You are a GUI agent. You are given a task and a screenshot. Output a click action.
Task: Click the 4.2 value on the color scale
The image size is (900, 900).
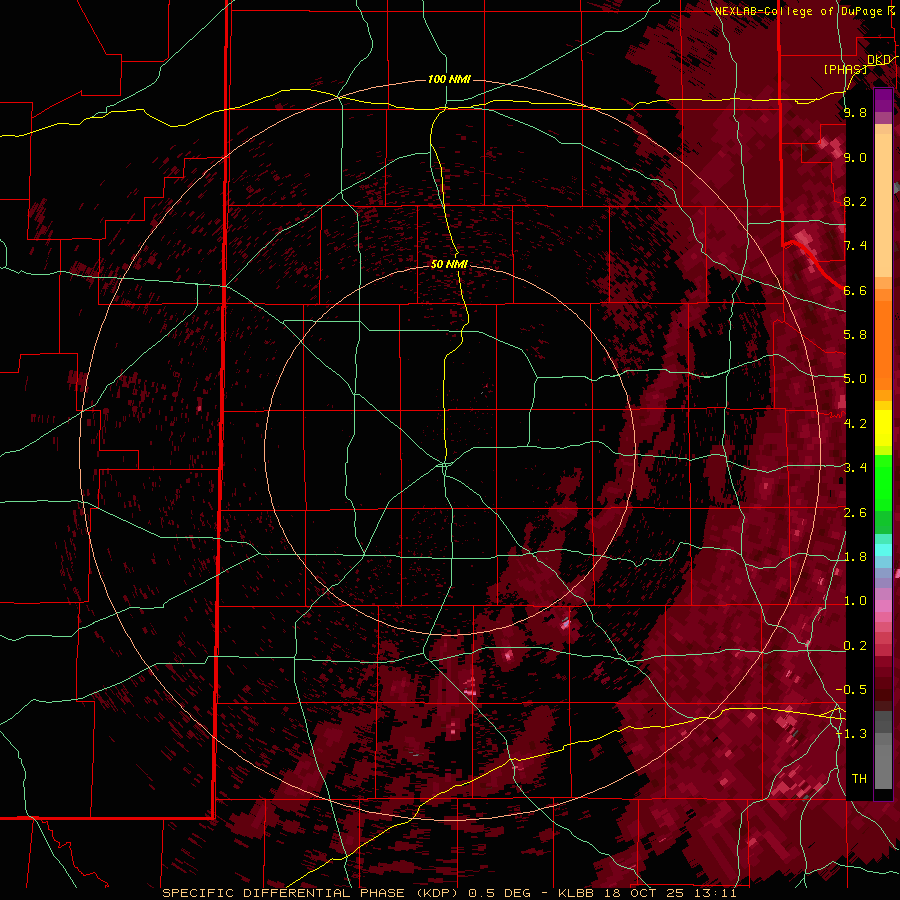click(855, 424)
